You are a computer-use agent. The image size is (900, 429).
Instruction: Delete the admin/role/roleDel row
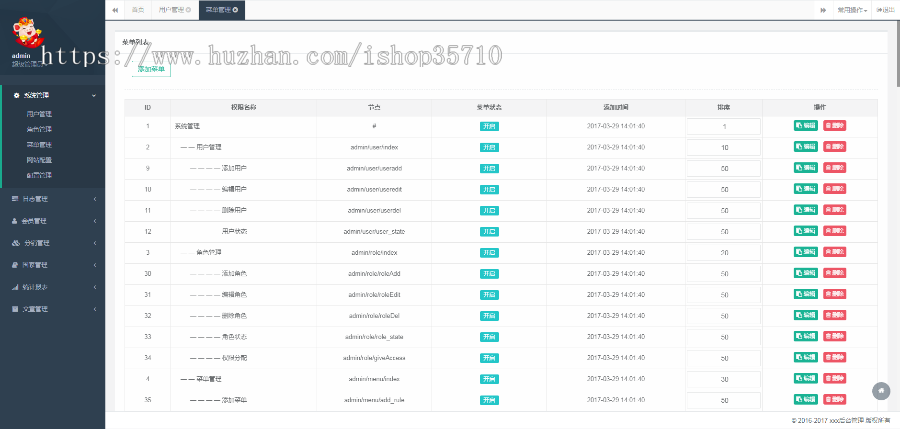835,315
